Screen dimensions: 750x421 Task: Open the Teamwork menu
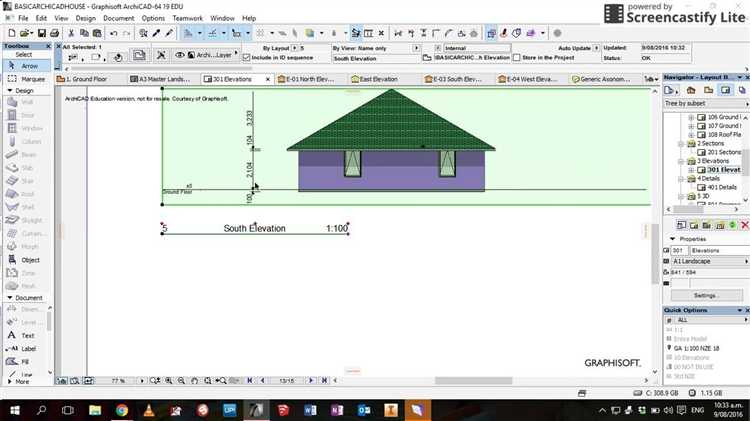click(188, 18)
